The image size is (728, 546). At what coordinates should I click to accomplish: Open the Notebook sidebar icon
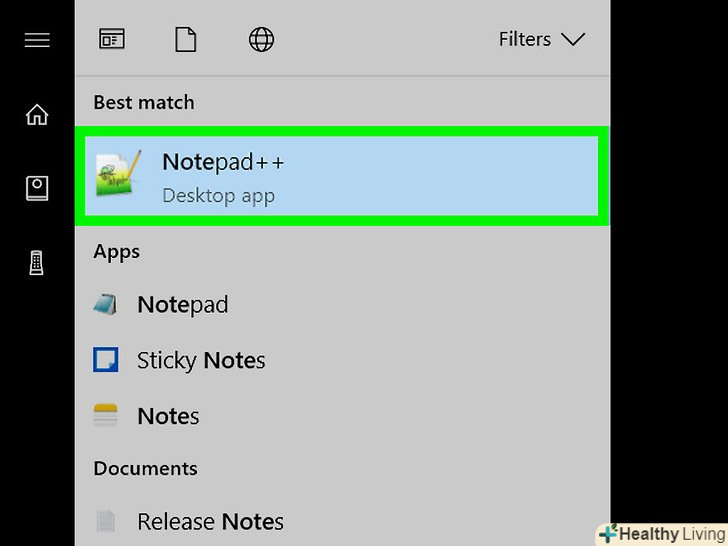click(x=37, y=188)
